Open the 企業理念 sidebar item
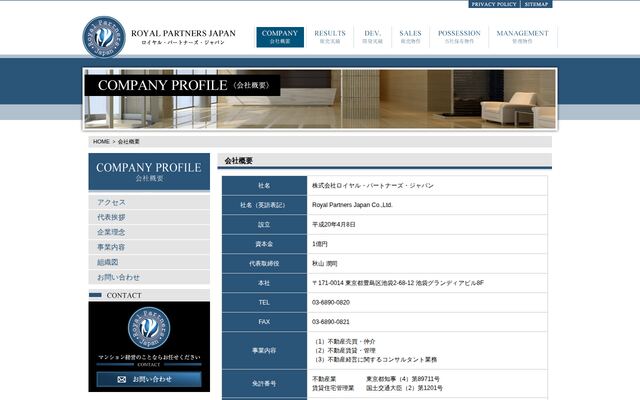This screenshot has width=640, height=400. [x=149, y=232]
